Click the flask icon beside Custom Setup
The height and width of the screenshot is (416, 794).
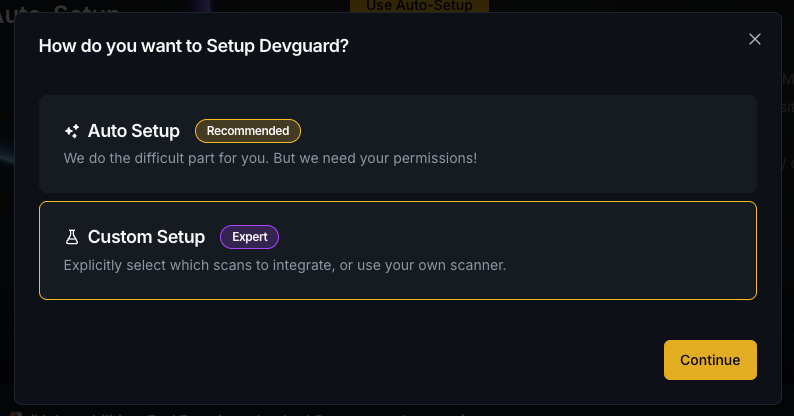click(72, 237)
